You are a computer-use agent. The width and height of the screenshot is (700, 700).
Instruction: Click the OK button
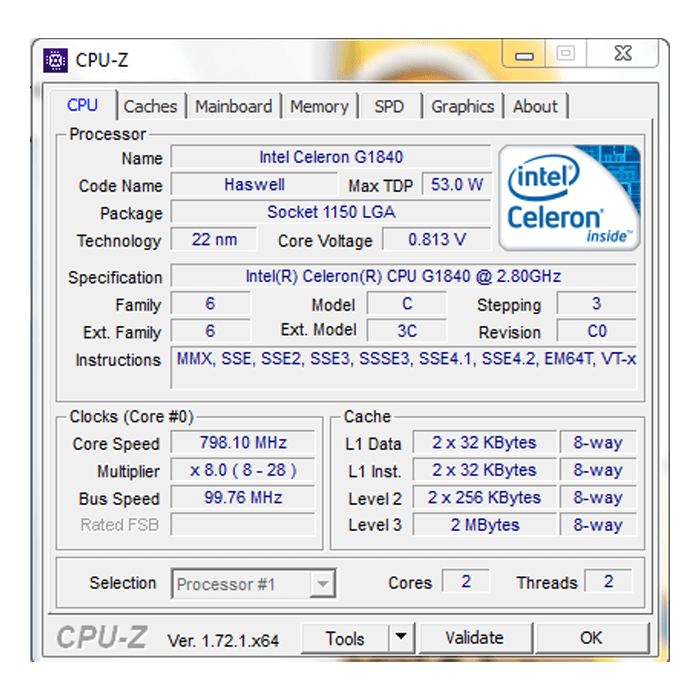coord(591,638)
